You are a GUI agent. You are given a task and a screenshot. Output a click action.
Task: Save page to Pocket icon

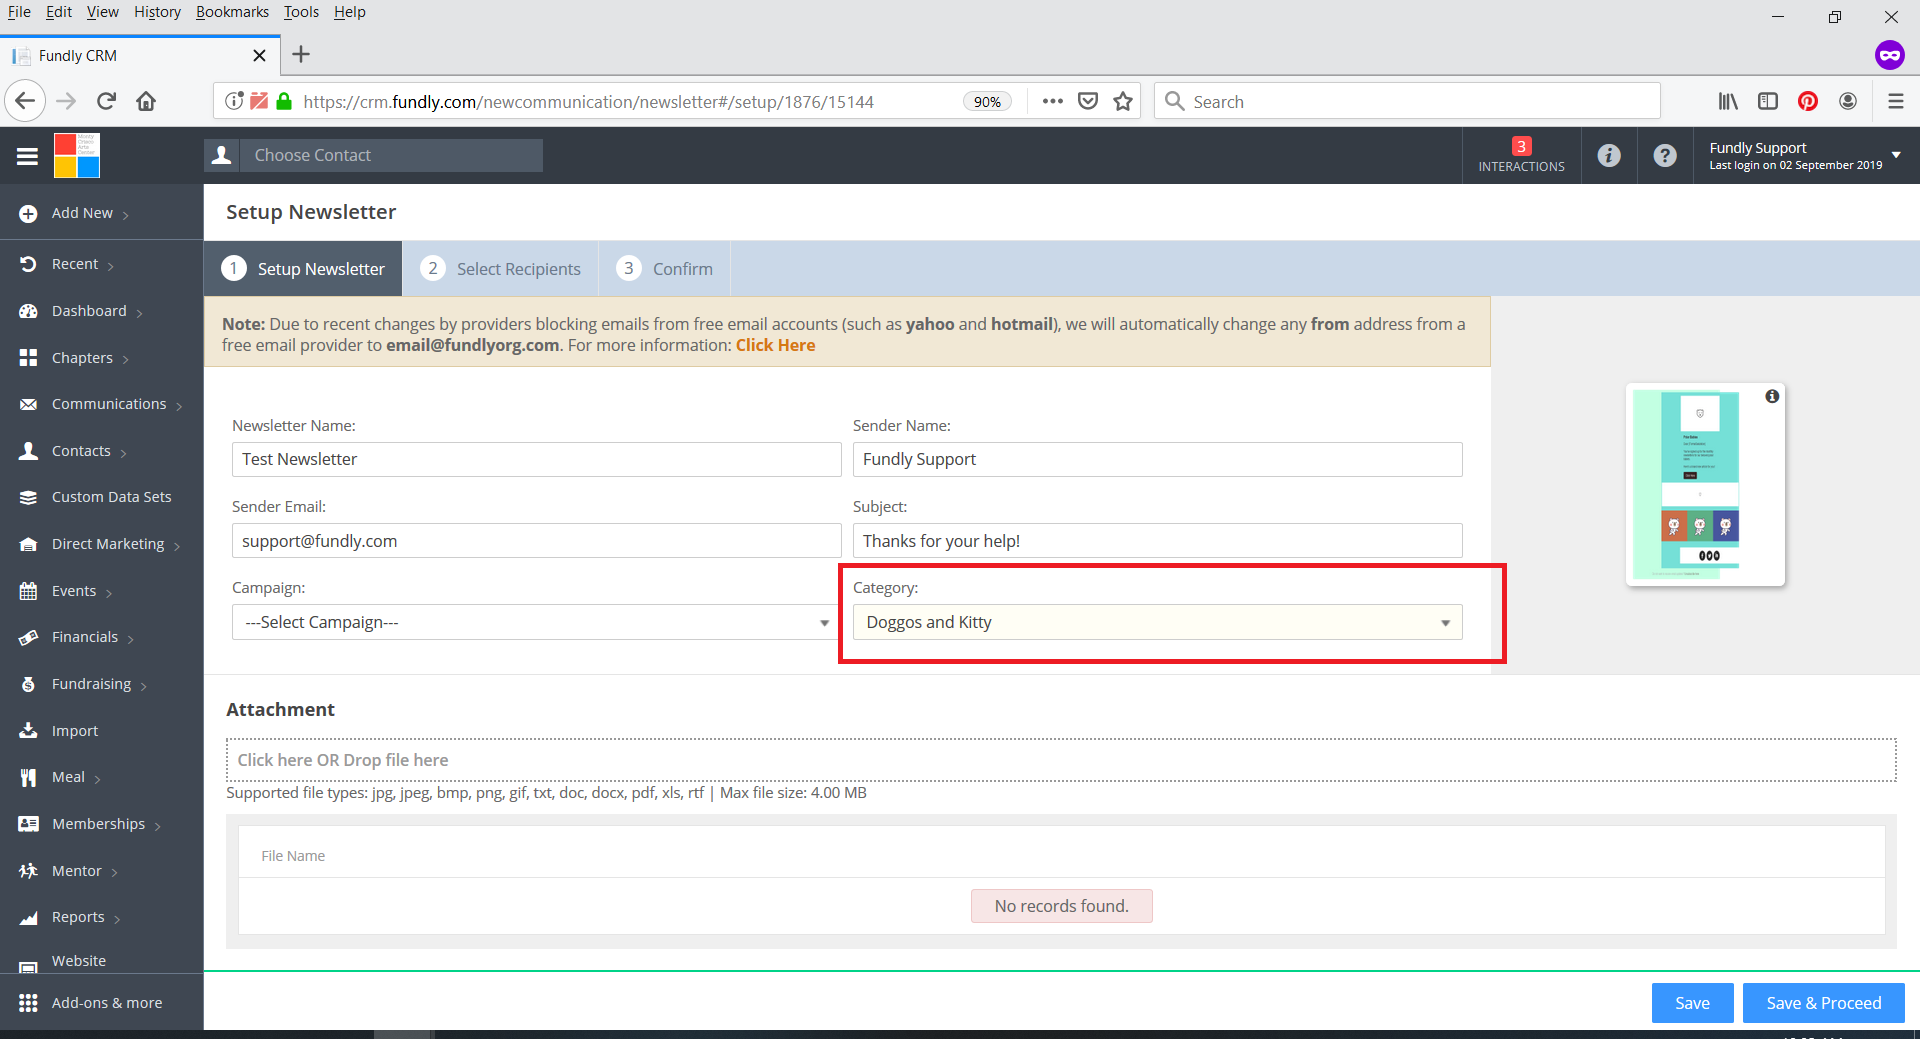(1088, 101)
